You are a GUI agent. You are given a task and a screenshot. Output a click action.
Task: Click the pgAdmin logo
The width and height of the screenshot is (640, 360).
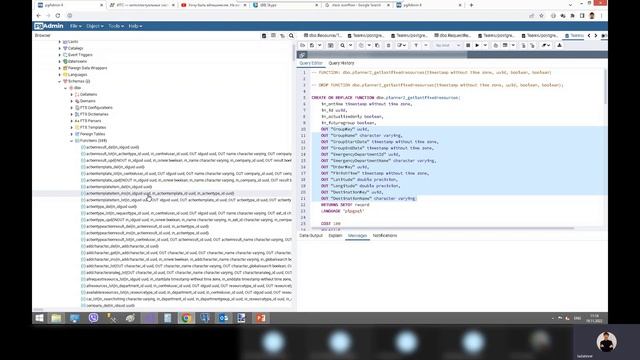point(49,26)
